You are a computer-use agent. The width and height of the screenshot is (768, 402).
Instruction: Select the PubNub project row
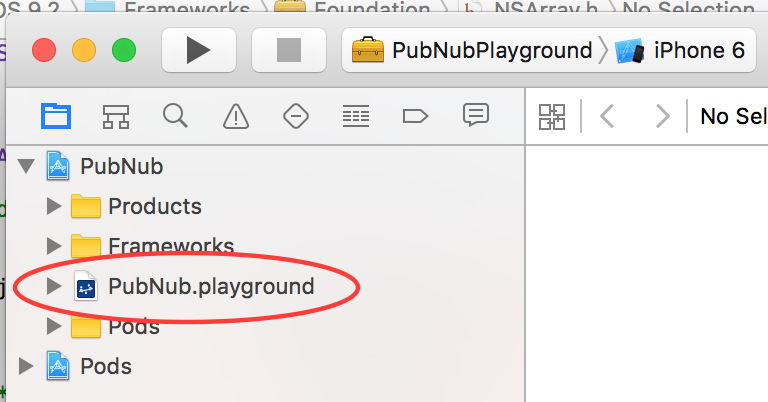click(265, 166)
